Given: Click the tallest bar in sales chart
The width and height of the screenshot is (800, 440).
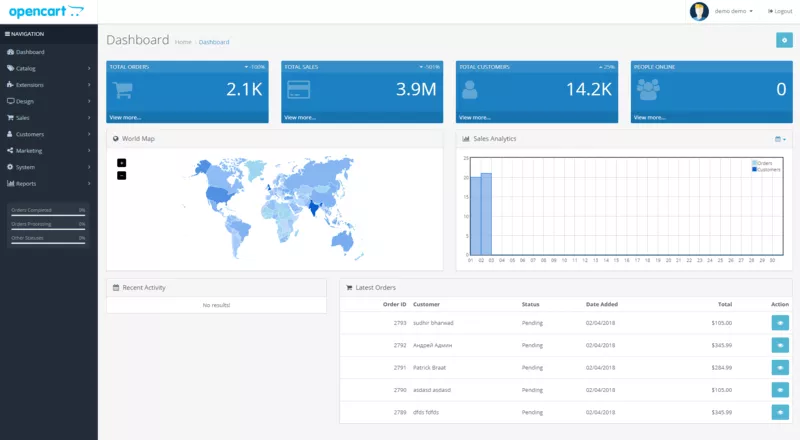Looking at the screenshot, I should [486, 214].
